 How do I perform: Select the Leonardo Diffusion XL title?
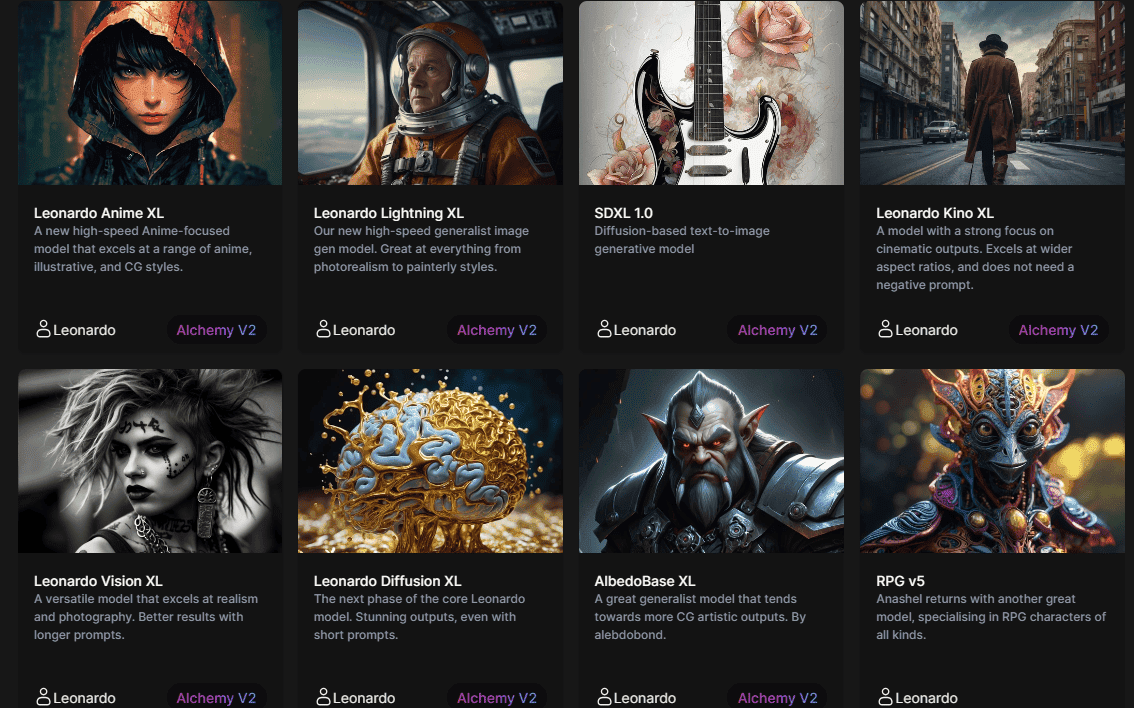(x=387, y=581)
